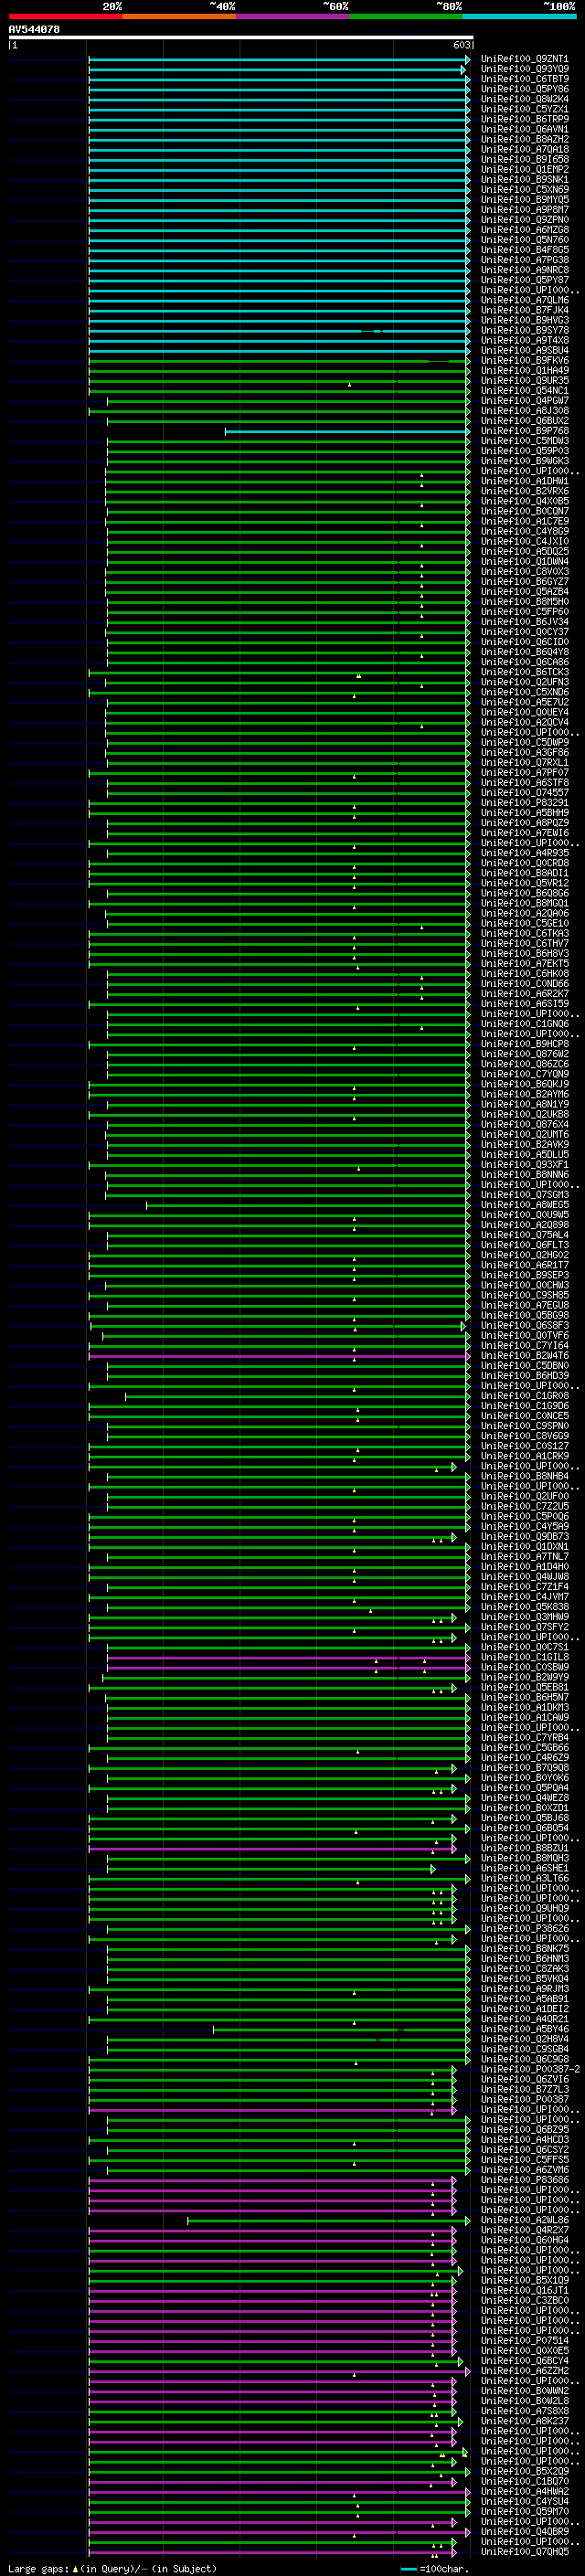Click hit label UniRef100_A9T4X8
585x2576 pixels.
coord(524,341)
